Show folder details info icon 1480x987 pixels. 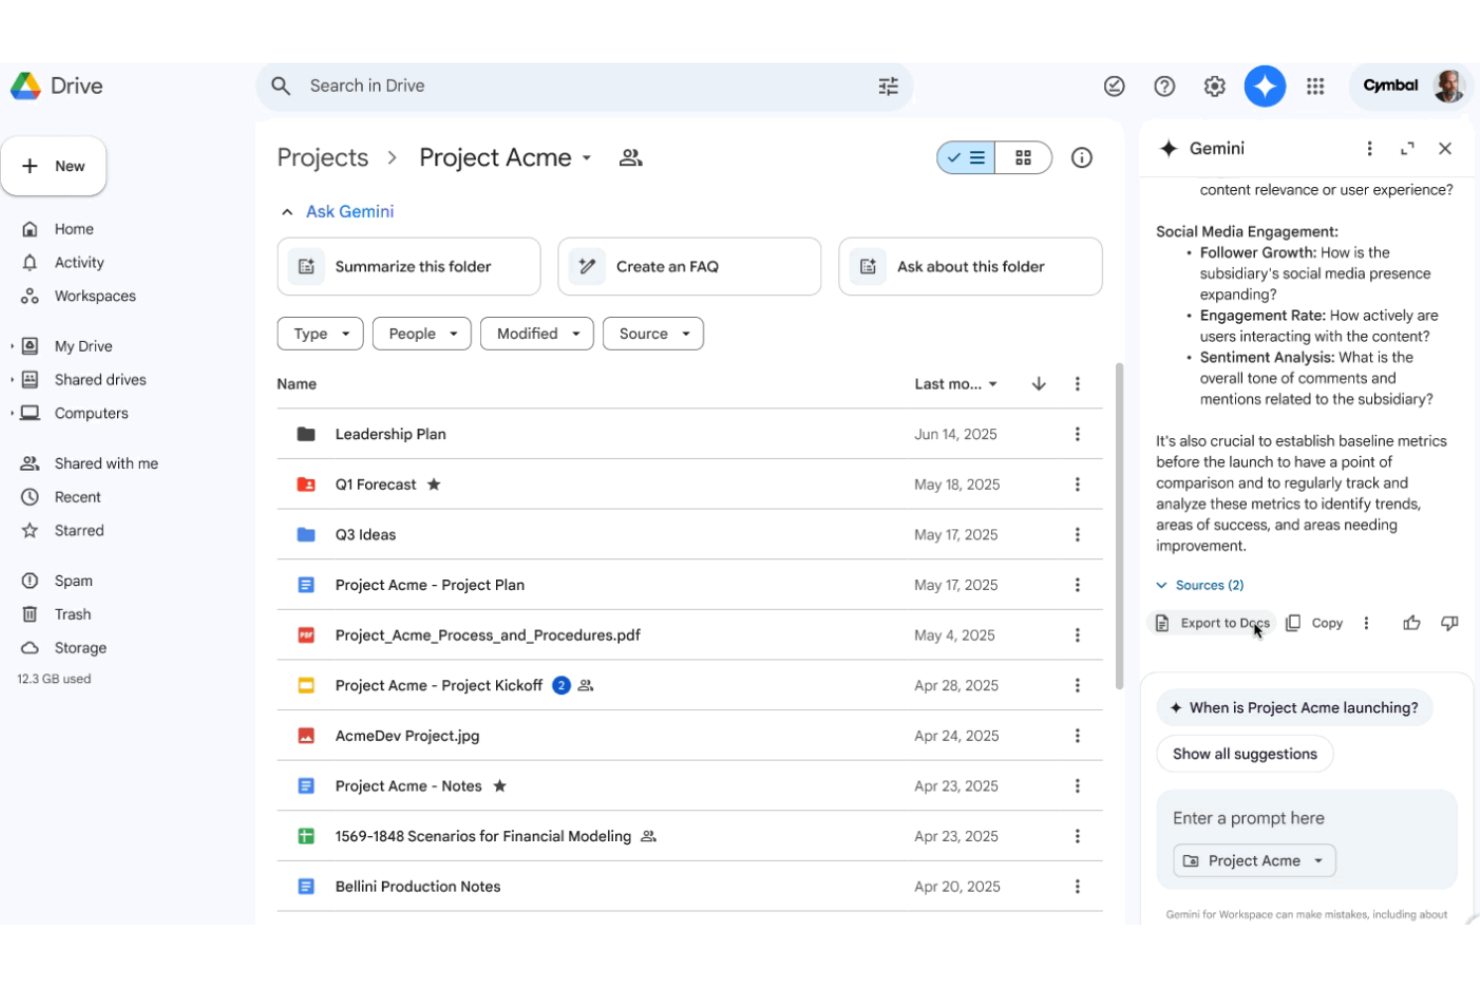(1081, 157)
